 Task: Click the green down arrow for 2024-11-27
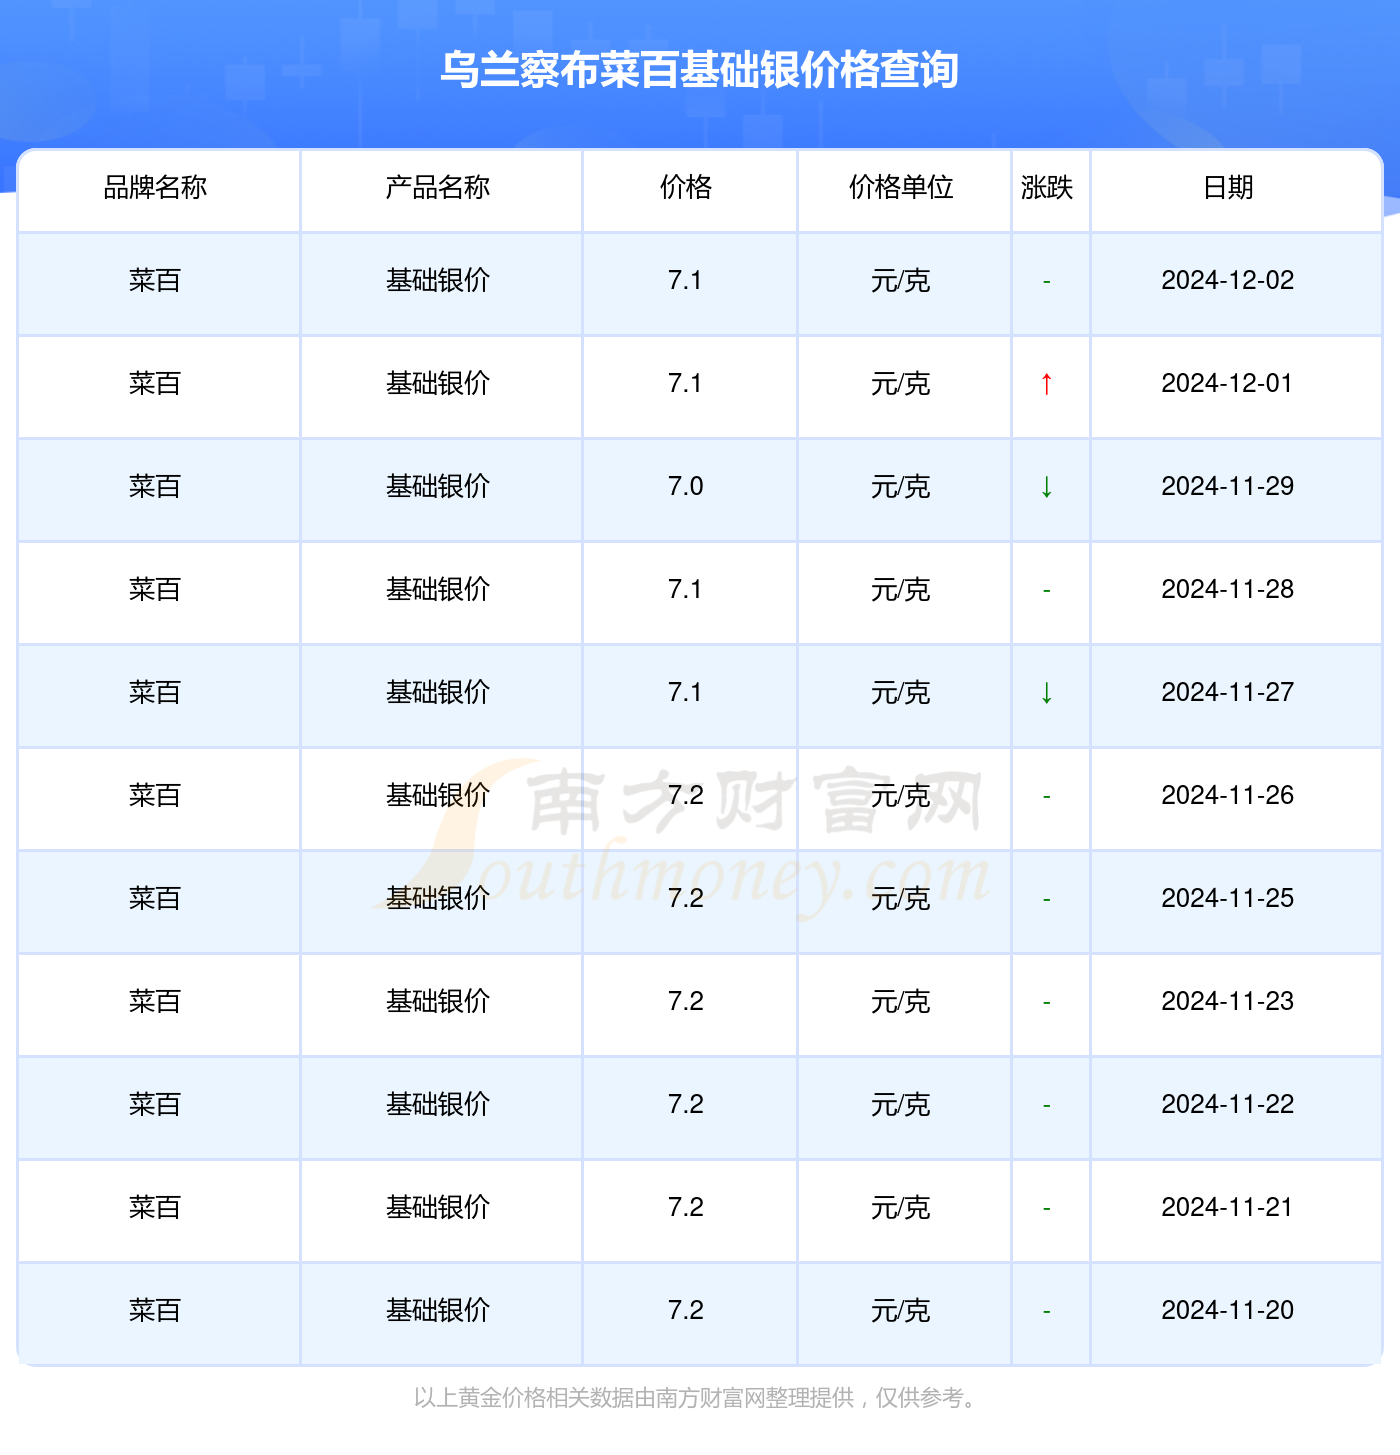(1047, 692)
